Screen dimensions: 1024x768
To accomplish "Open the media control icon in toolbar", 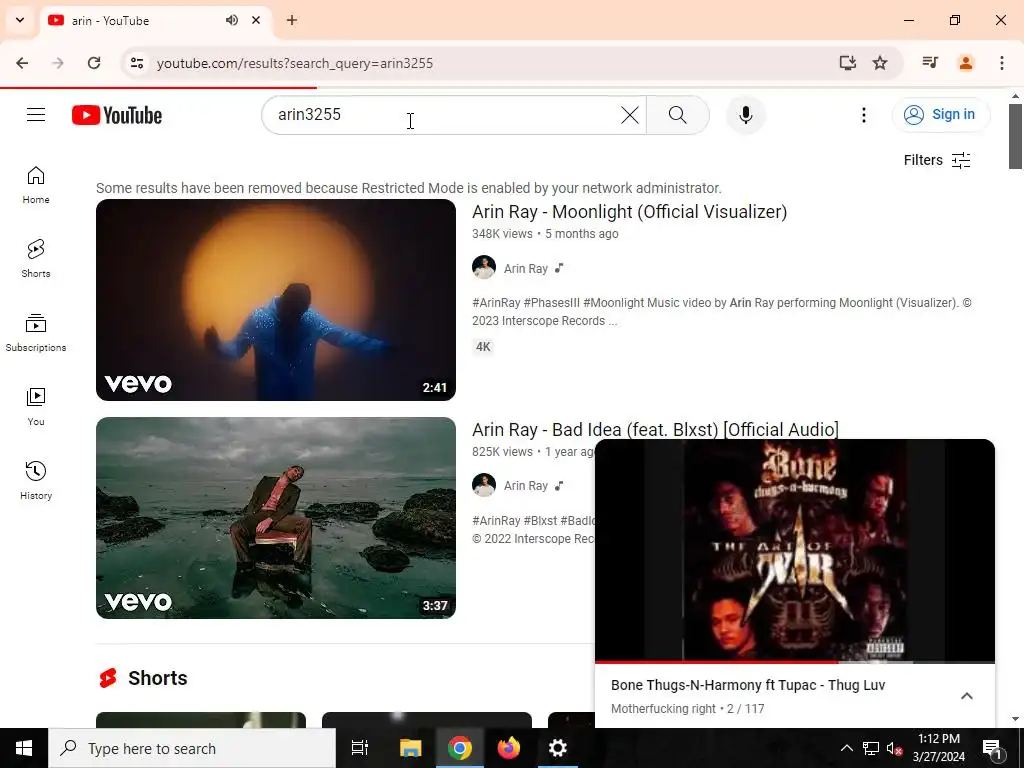I will (x=930, y=63).
